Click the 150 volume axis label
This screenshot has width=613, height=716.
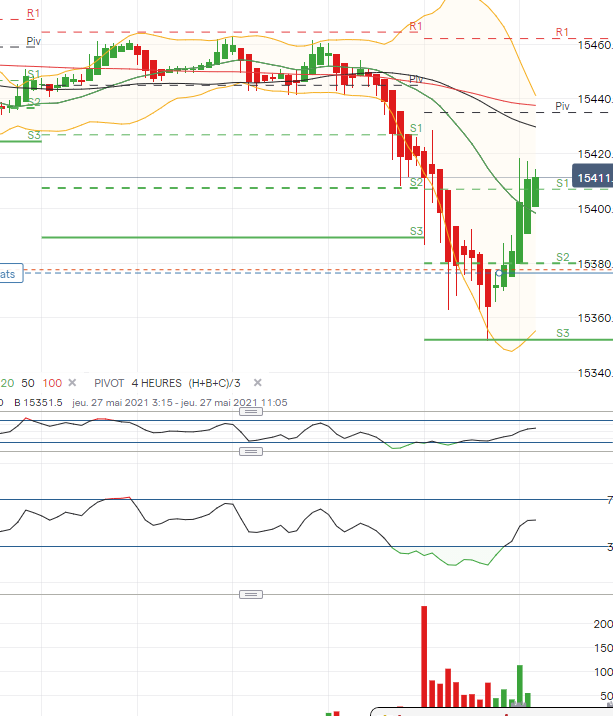[x=603, y=648]
